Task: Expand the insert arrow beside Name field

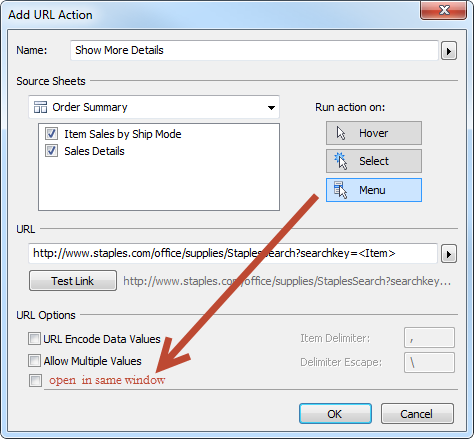Action: pyautogui.click(x=449, y=51)
